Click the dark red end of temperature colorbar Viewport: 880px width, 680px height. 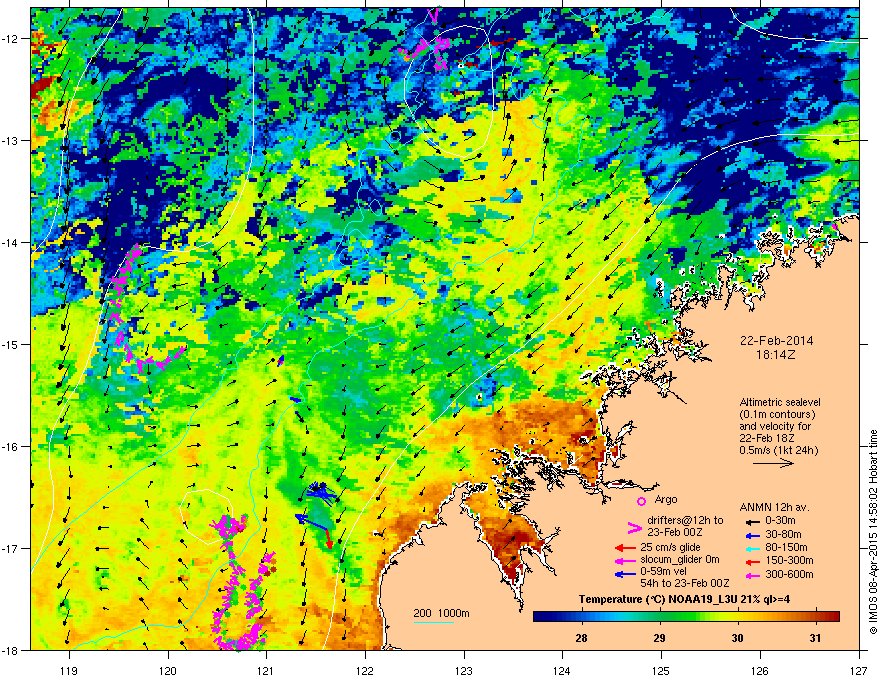pyautogui.click(x=835, y=617)
